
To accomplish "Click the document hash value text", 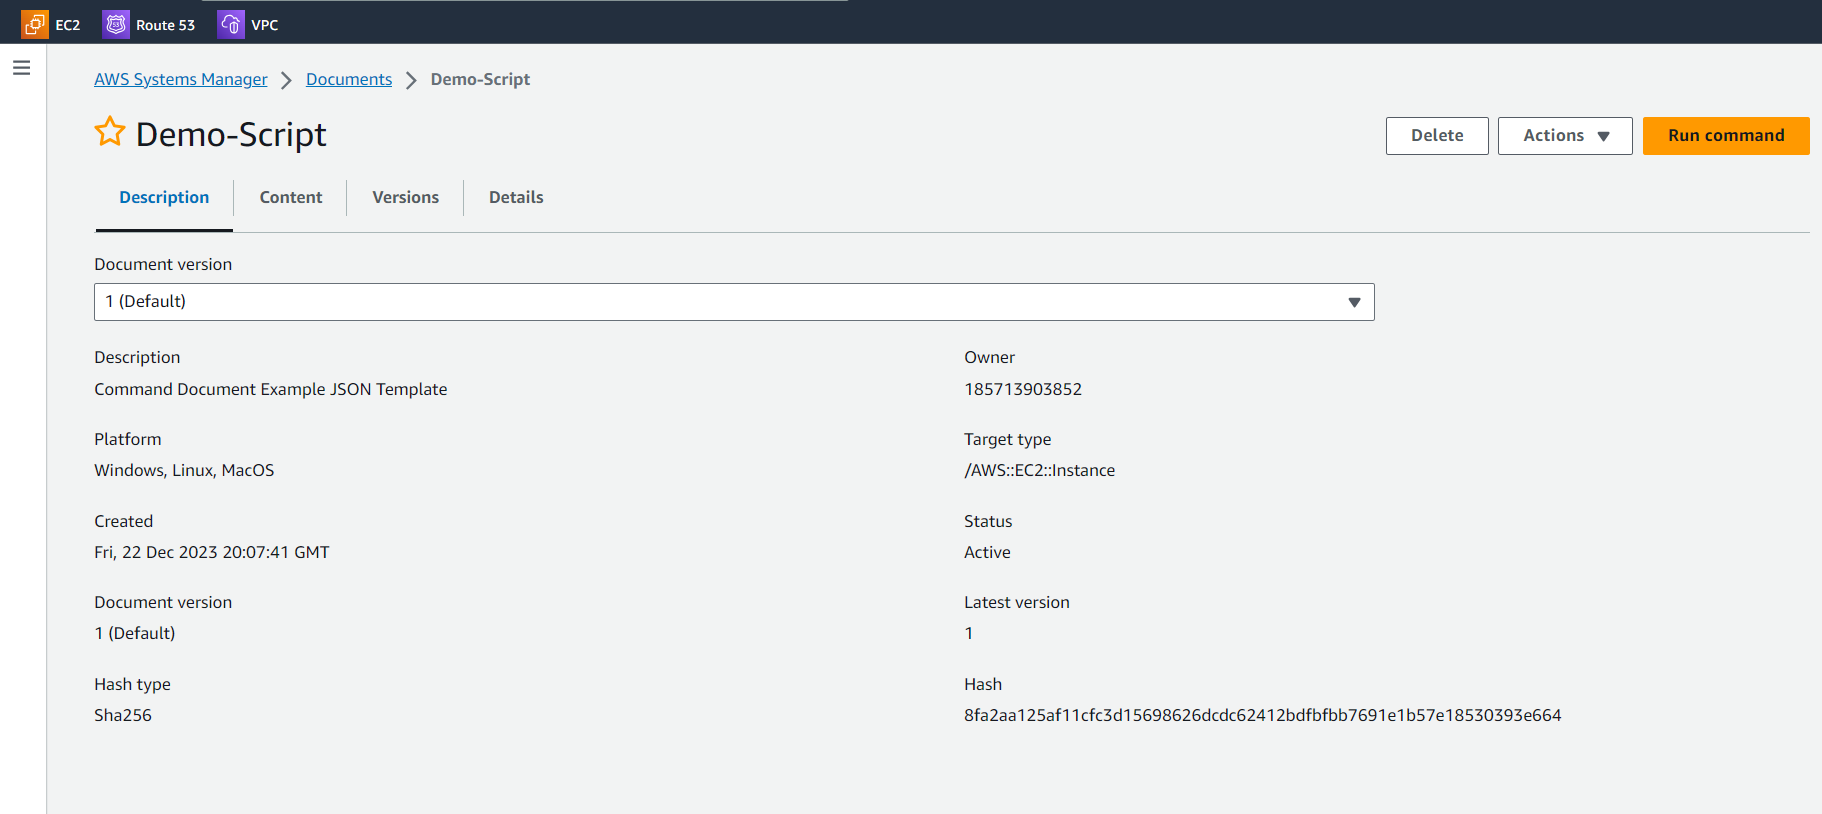I will [x=1262, y=716].
